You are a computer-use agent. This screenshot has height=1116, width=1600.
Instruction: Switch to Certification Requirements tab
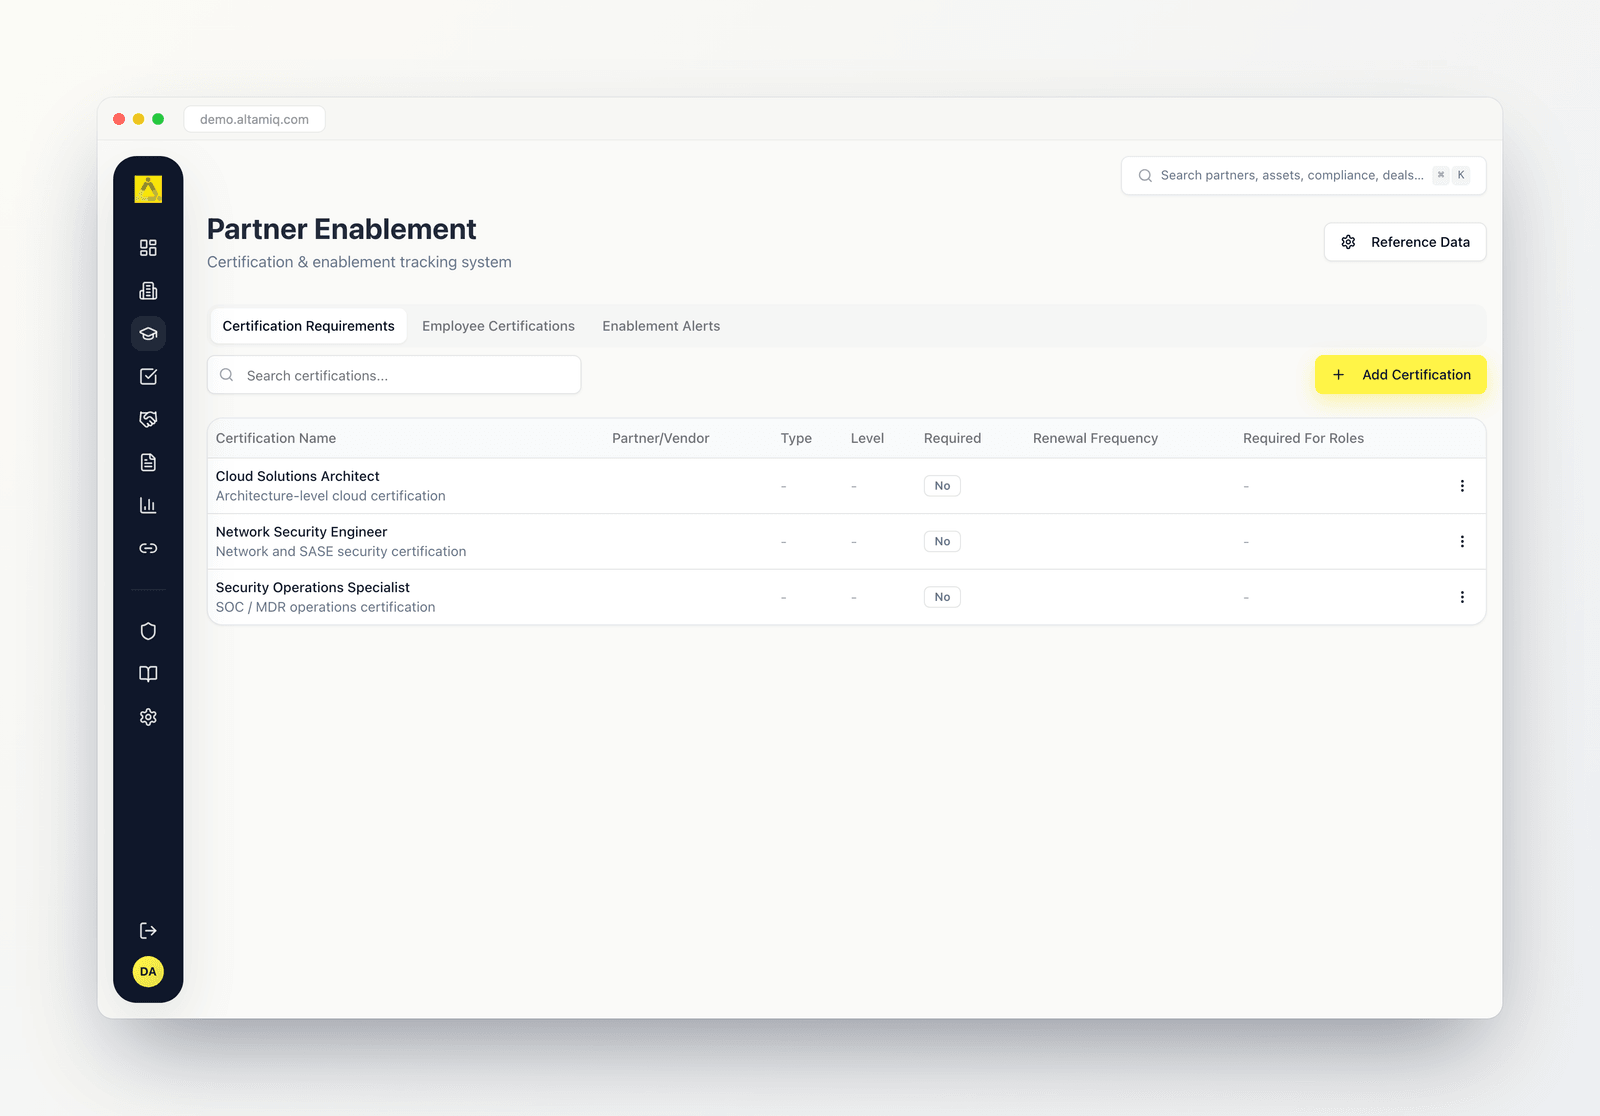[308, 326]
